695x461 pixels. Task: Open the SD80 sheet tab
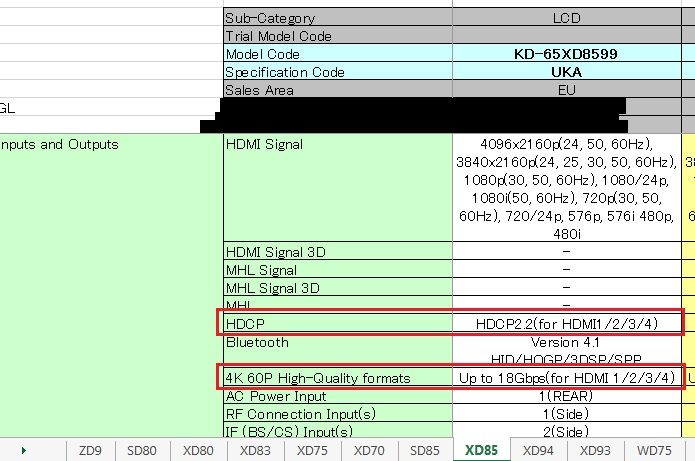[x=142, y=450]
